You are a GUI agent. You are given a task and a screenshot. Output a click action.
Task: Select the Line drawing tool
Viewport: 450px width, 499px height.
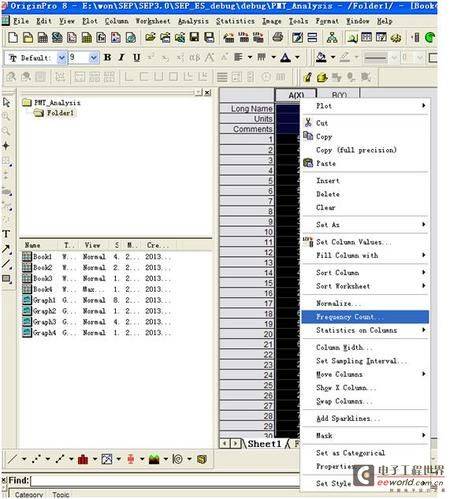[6, 264]
